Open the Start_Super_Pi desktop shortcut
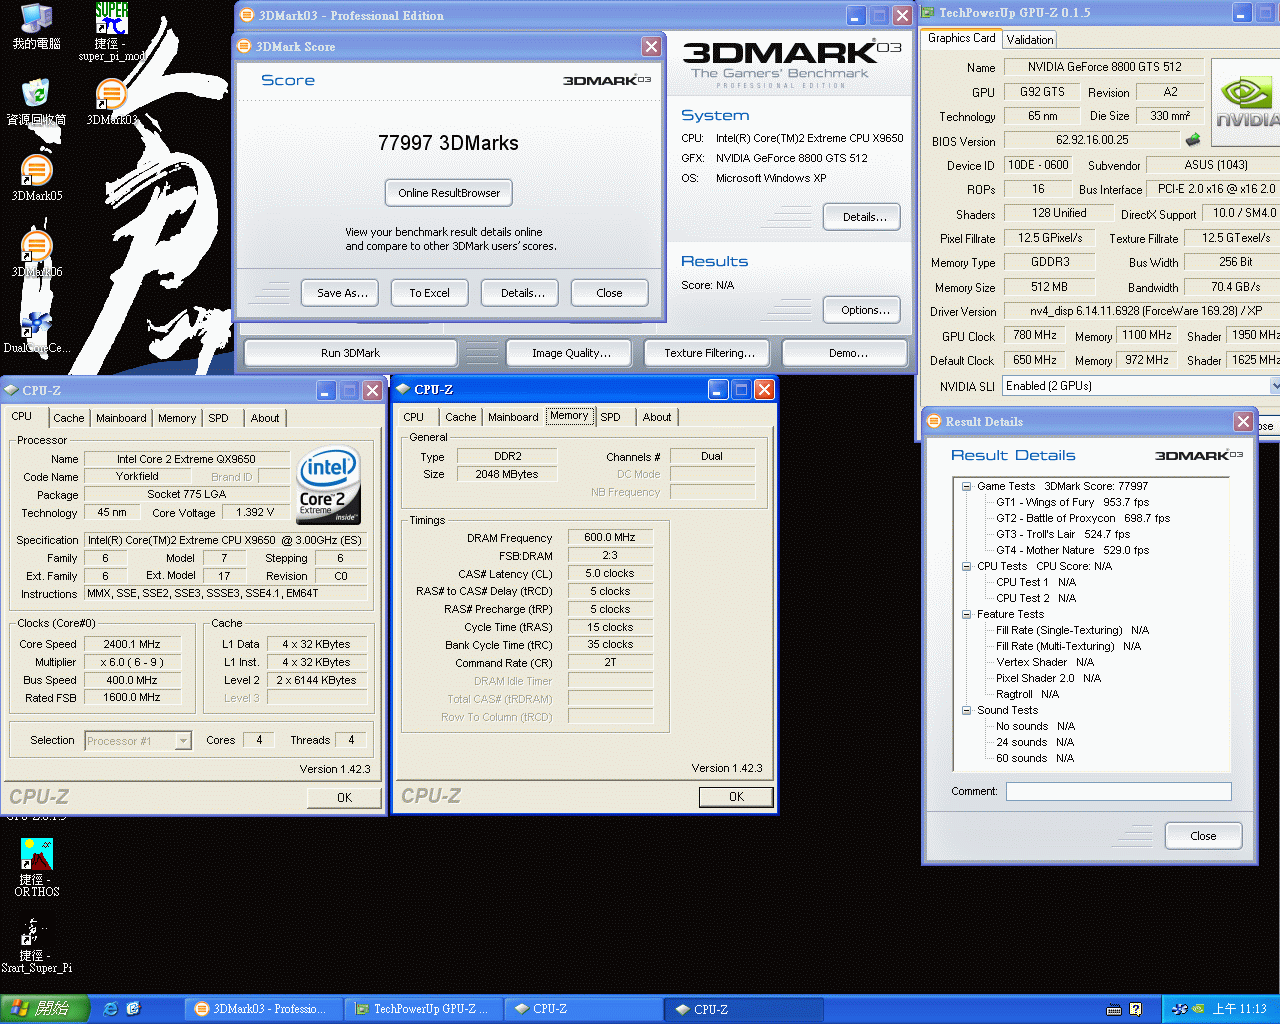 tap(36, 944)
